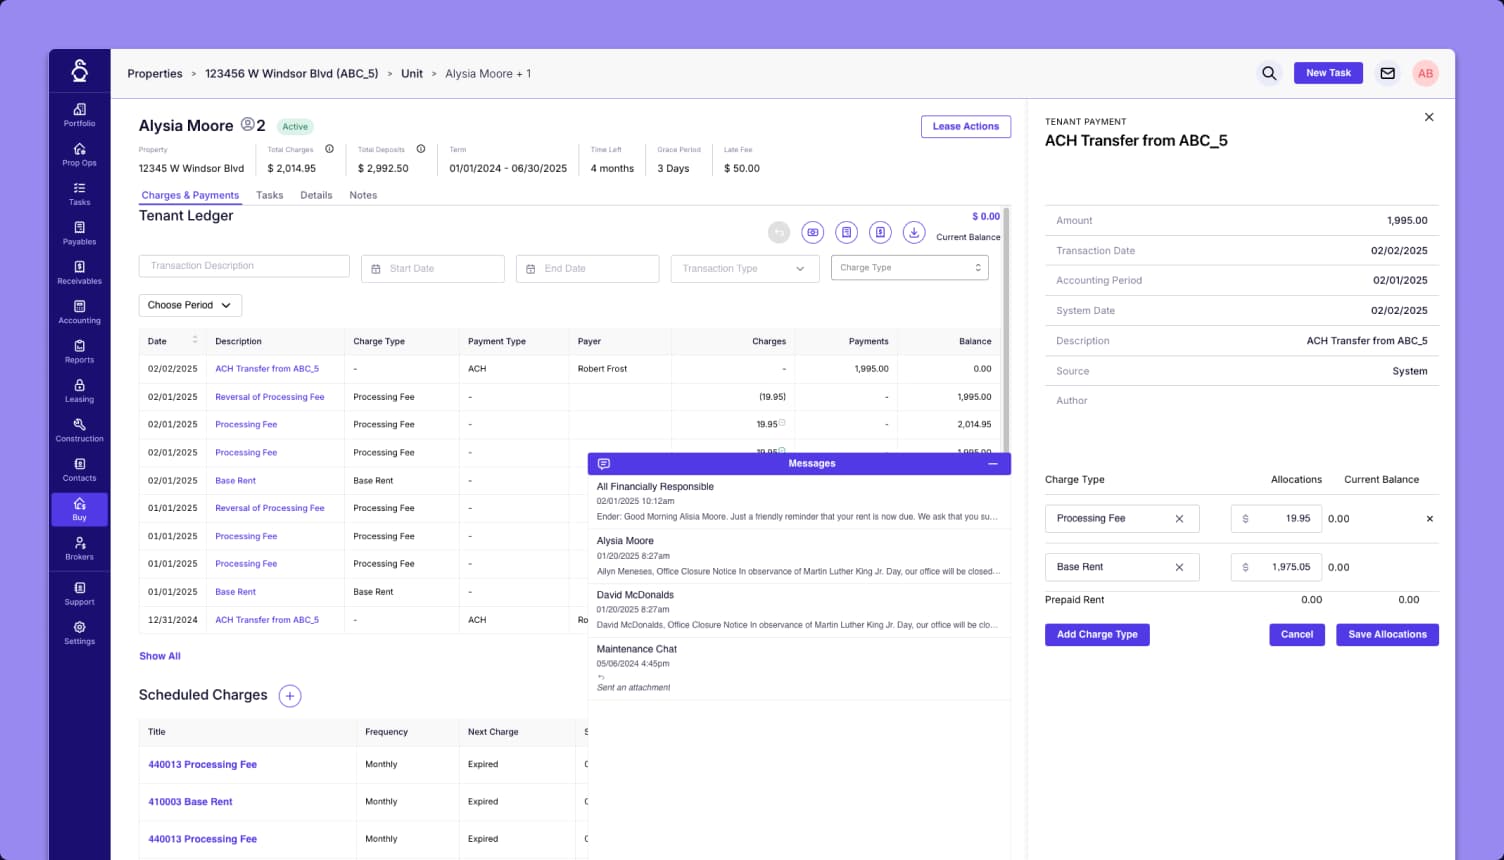Open the Charge Type filter selector
Screen dimensions: 1504x860
(908, 267)
